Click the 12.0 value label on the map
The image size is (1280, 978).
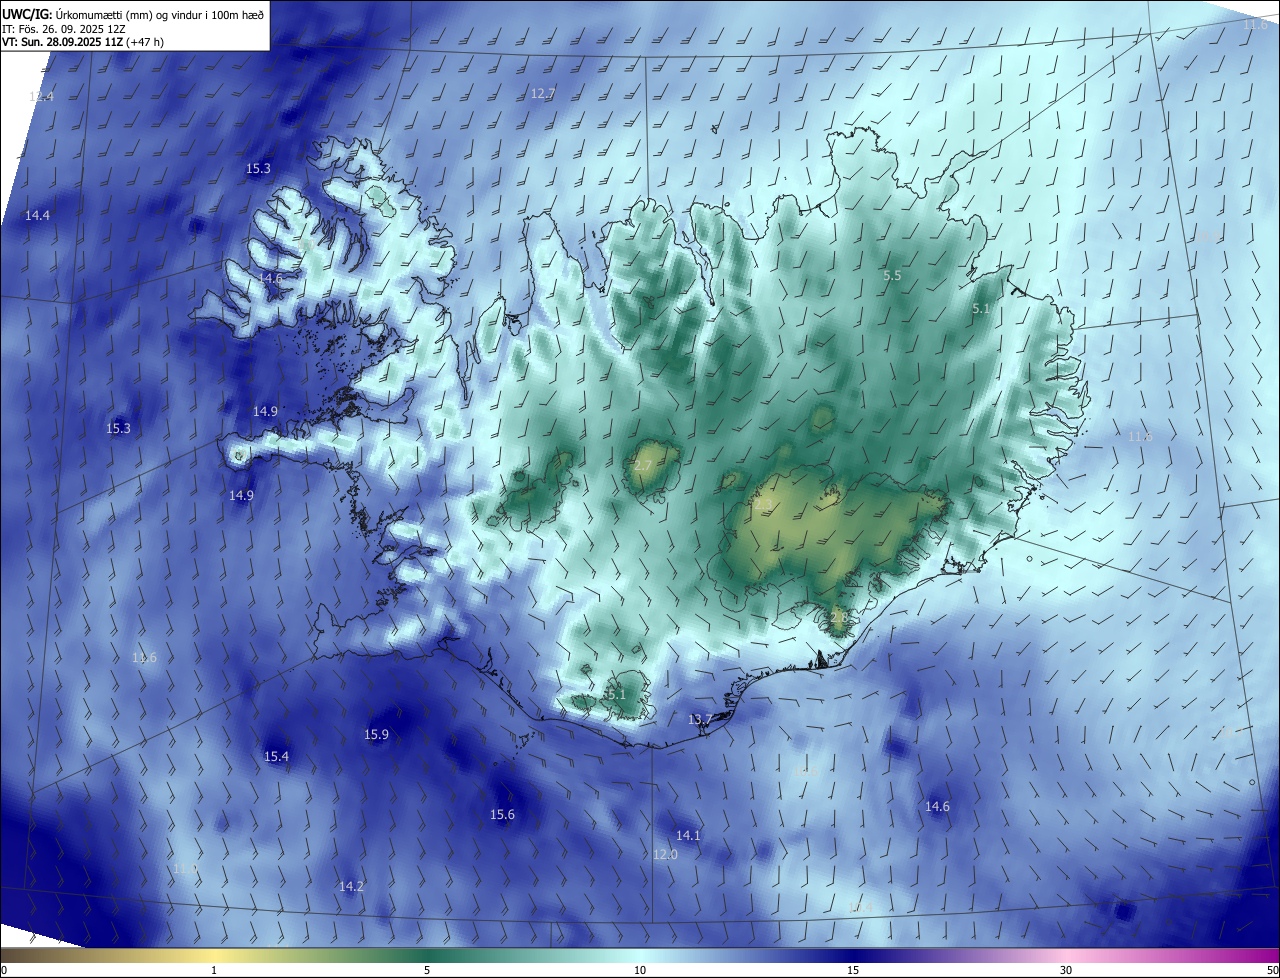(x=665, y=855)
